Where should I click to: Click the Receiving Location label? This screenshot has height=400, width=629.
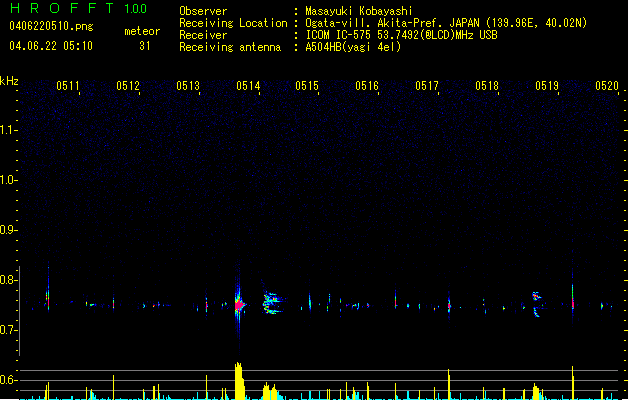tap(233, 23)
